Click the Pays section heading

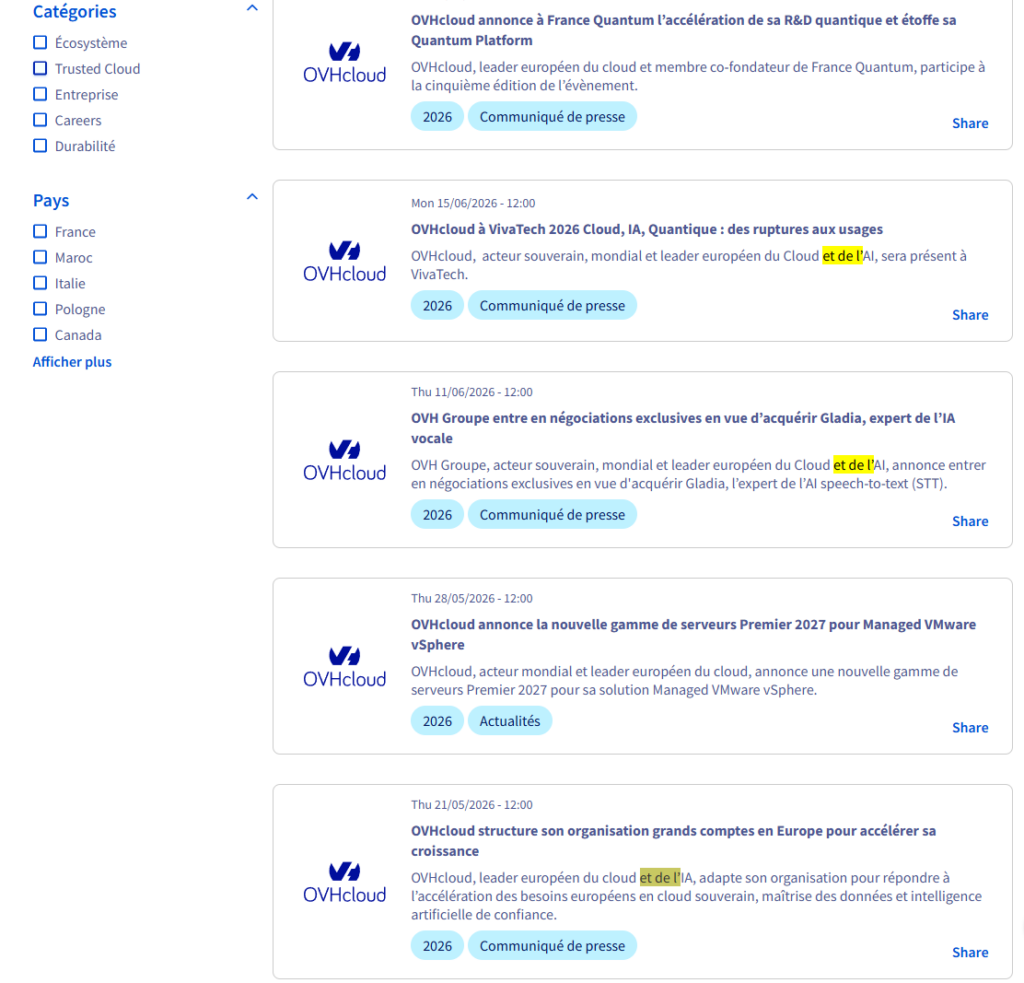click(51, 200)
